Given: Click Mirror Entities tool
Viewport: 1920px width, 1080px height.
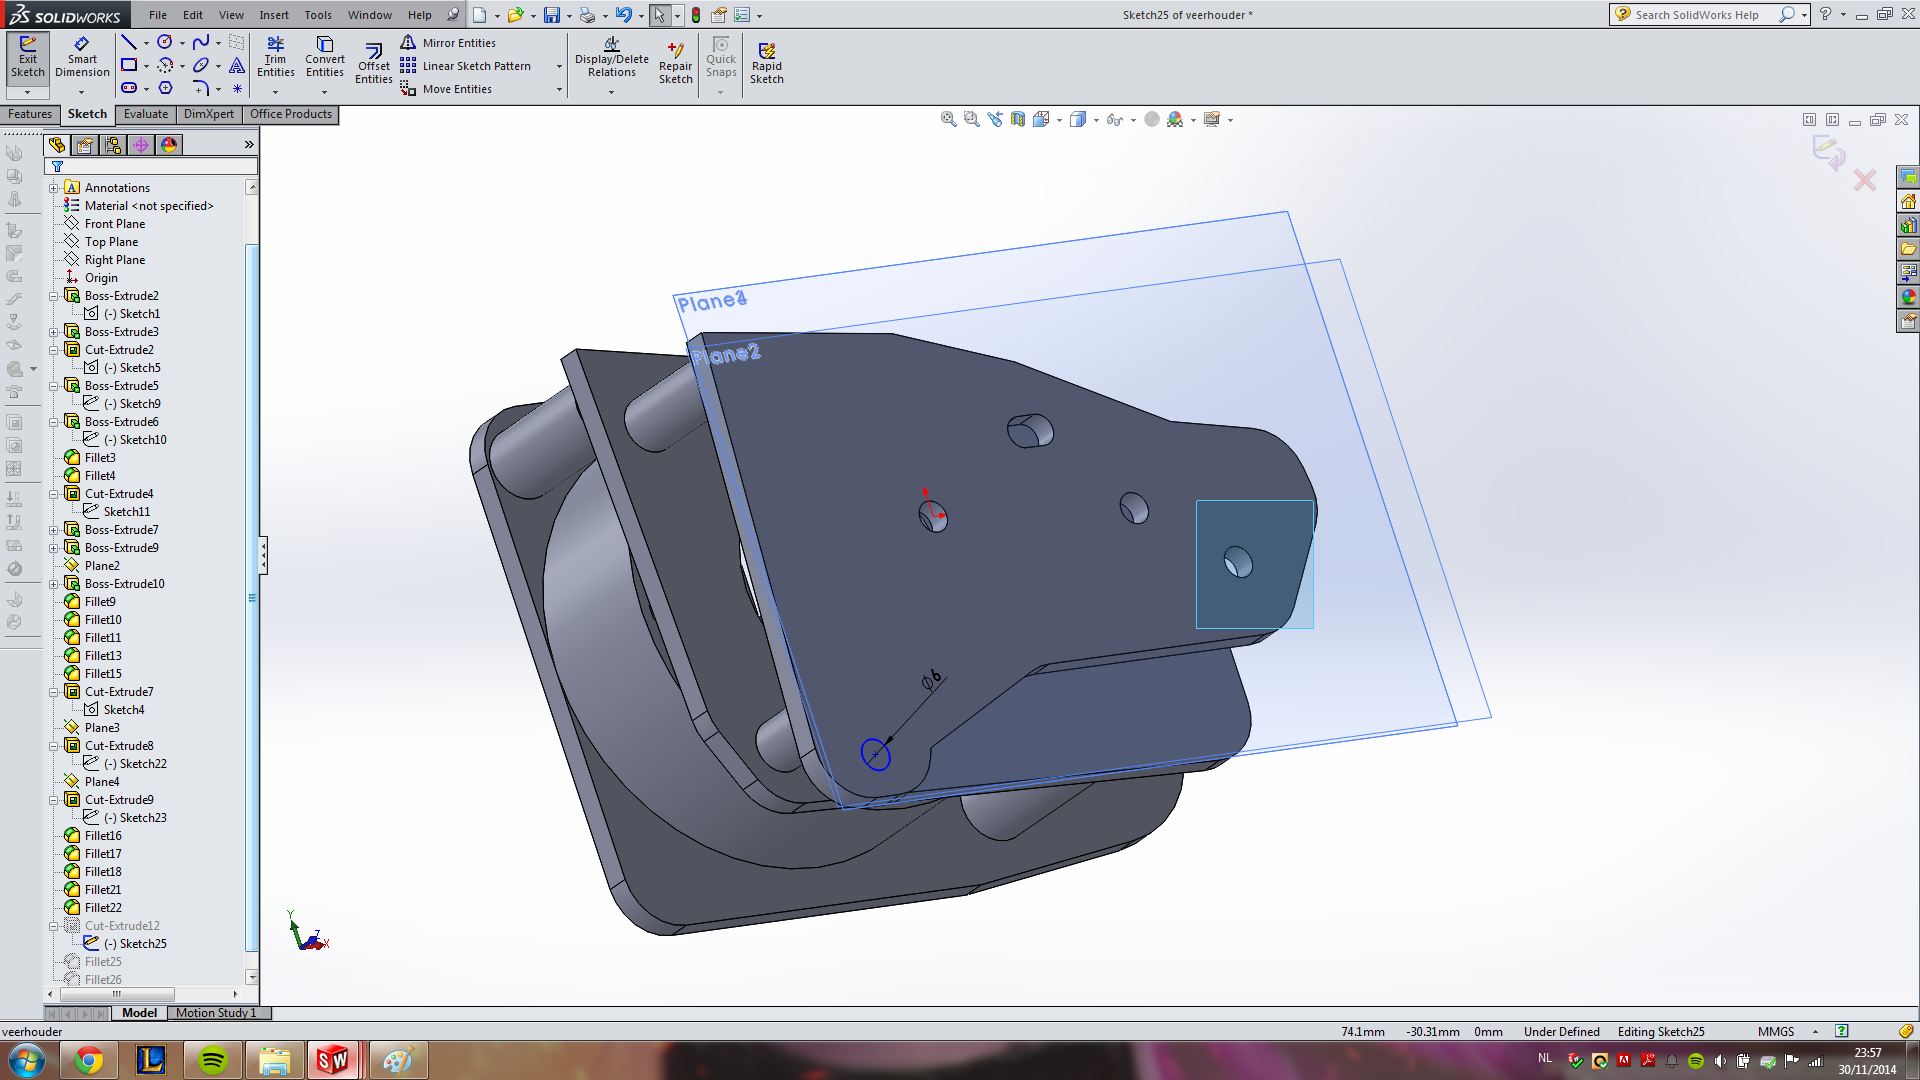Looking at the screenshot, I should 448,43.
